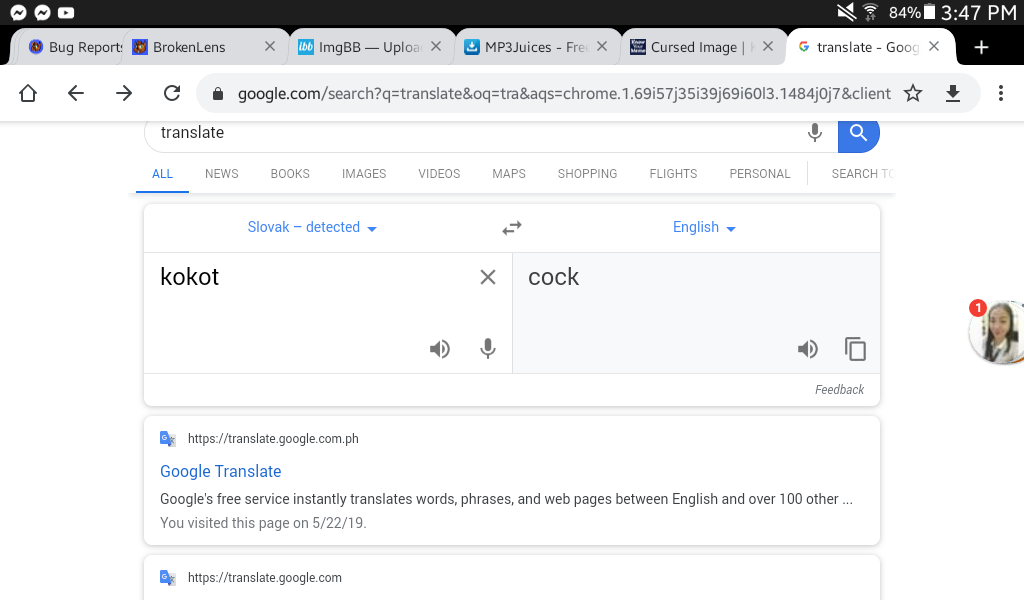
Task: Listen to the source word kokot
Action: coord(440,349)
